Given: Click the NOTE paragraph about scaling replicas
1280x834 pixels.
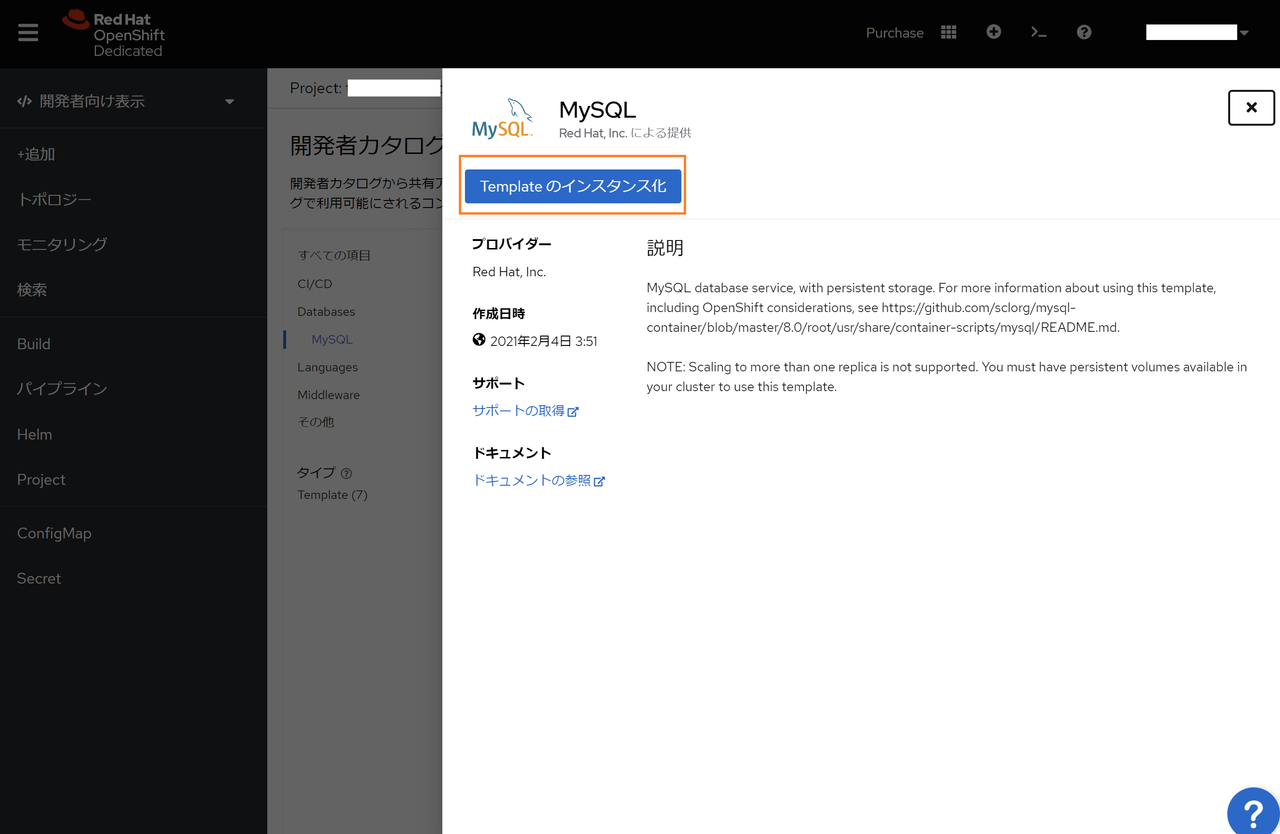Looking at the screenshot, I should click(947, 377).
